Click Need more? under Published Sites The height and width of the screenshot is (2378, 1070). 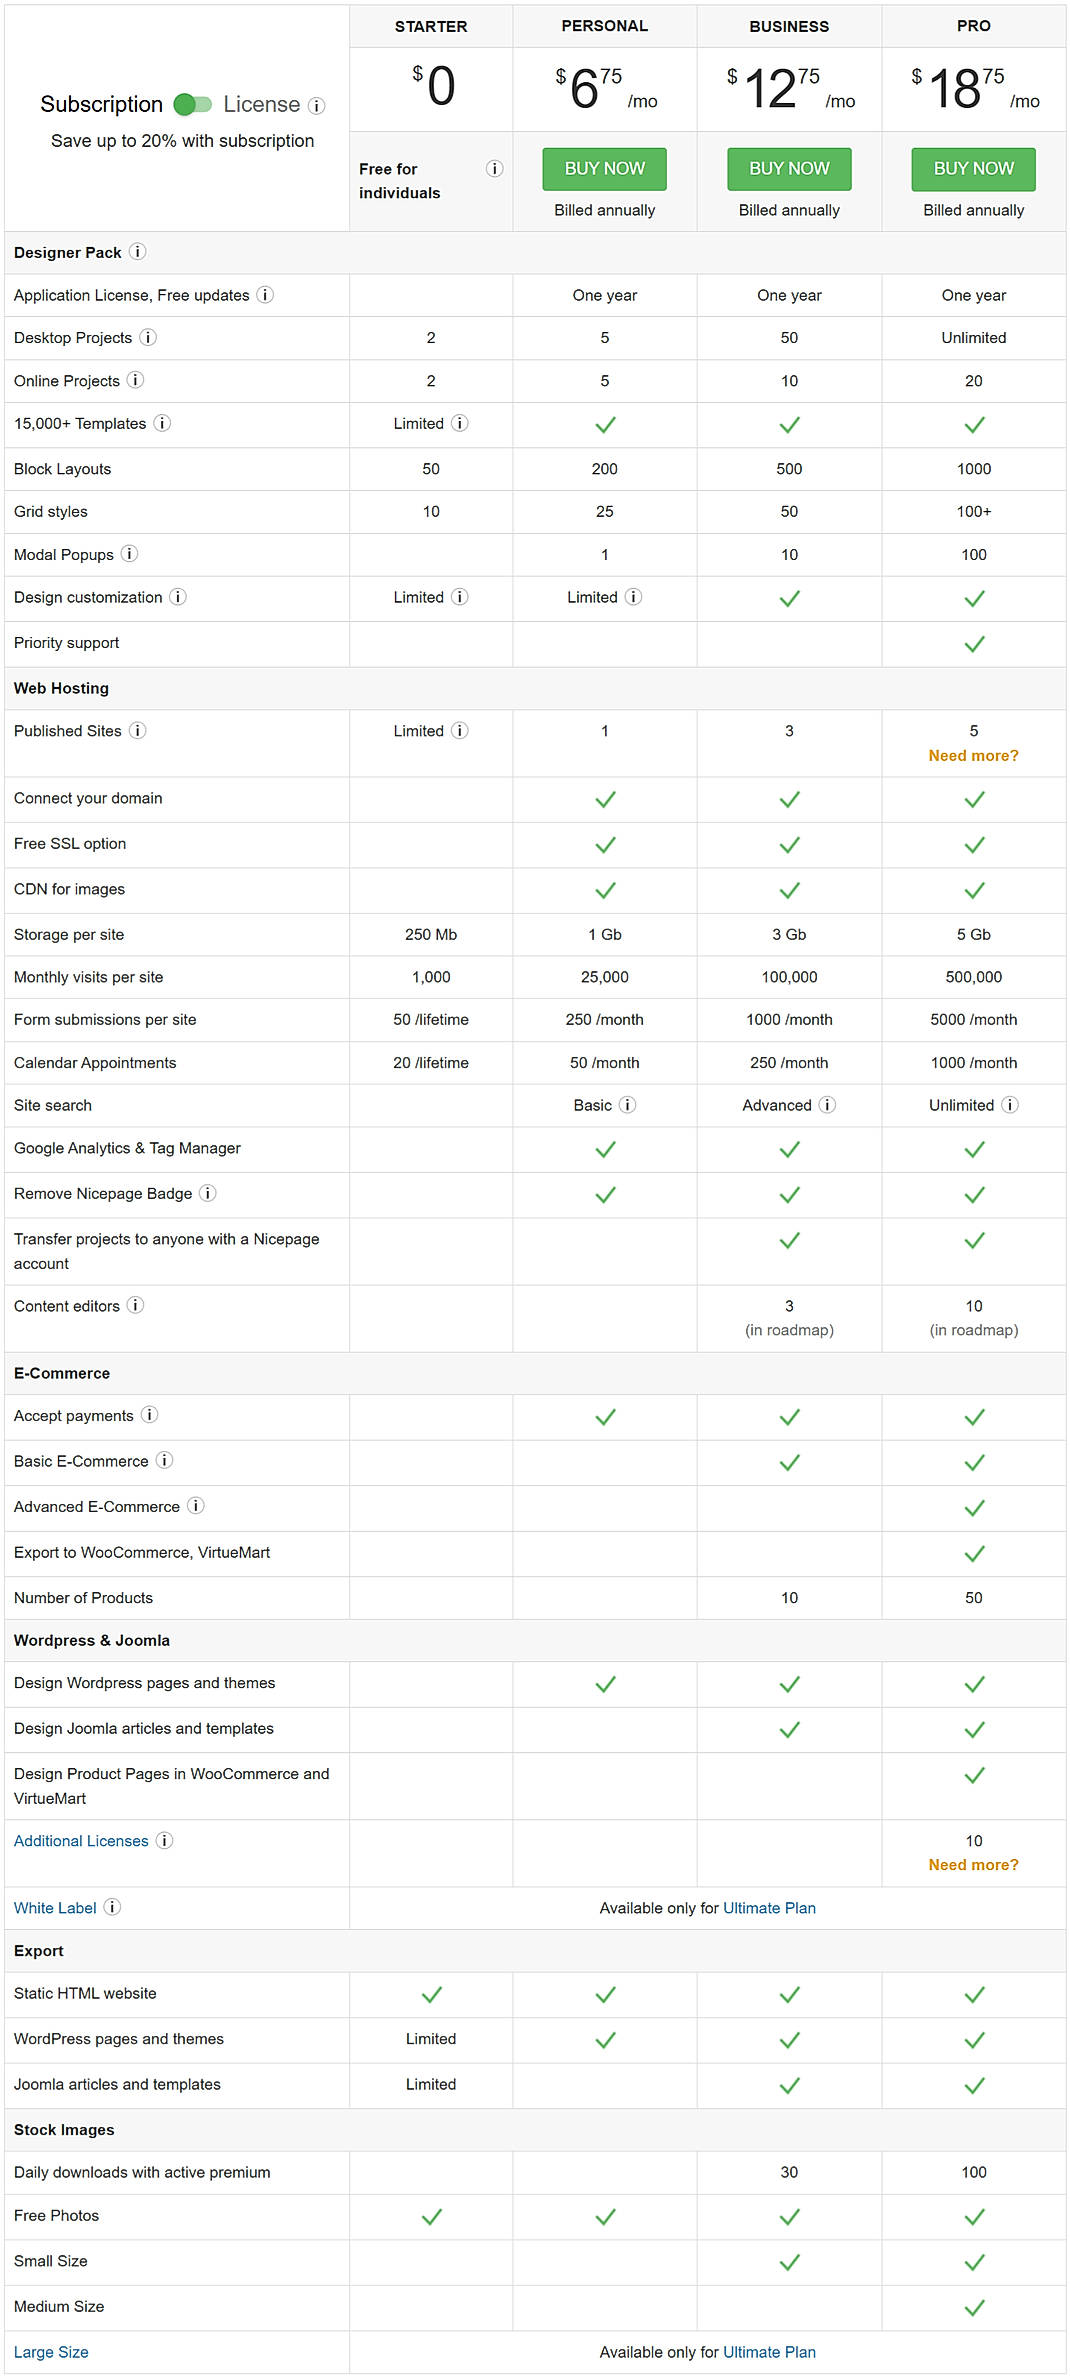[973, 756]
